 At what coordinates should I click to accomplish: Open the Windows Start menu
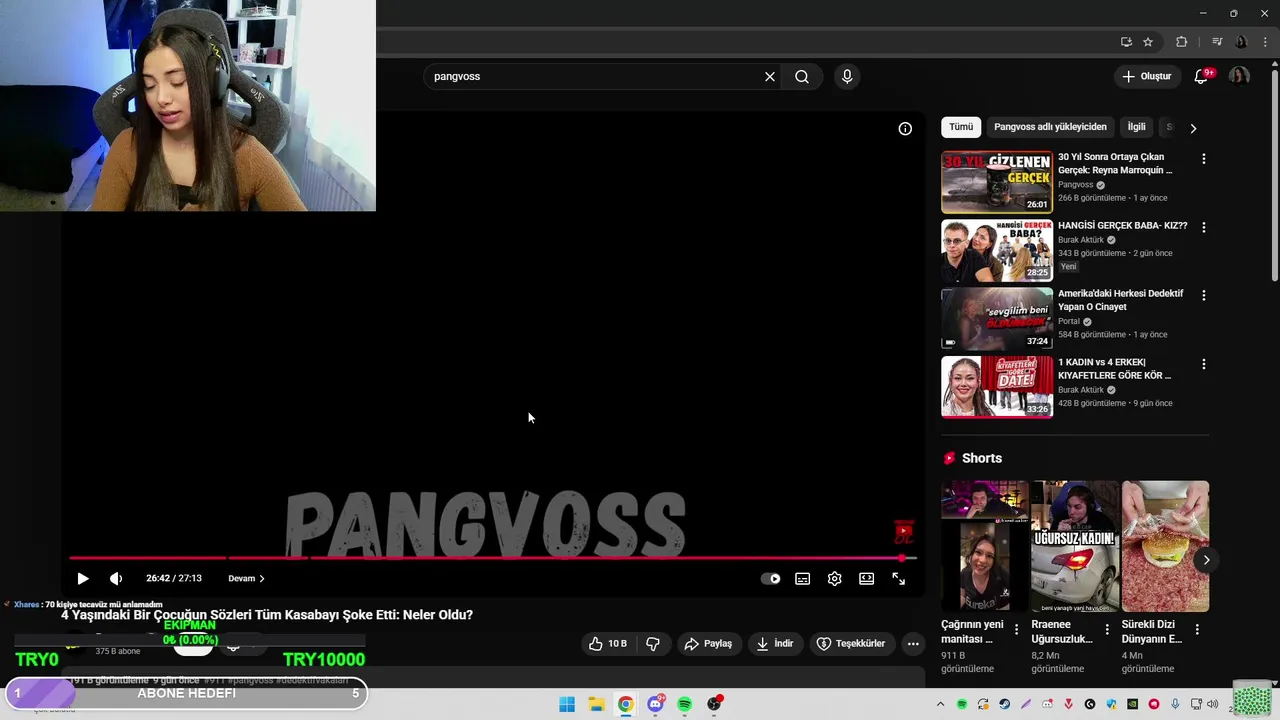coord(567,704)
